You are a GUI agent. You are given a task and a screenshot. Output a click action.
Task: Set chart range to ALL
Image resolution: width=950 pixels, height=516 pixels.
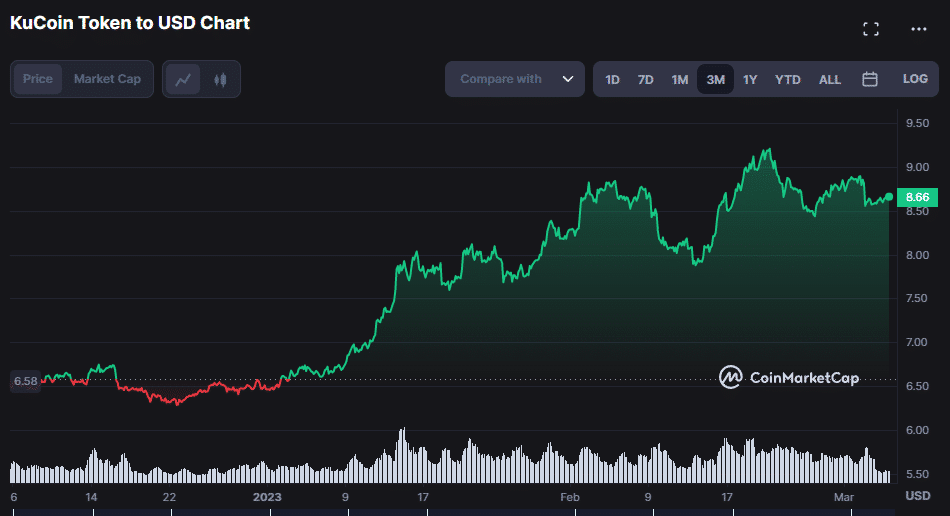(829, 79)
